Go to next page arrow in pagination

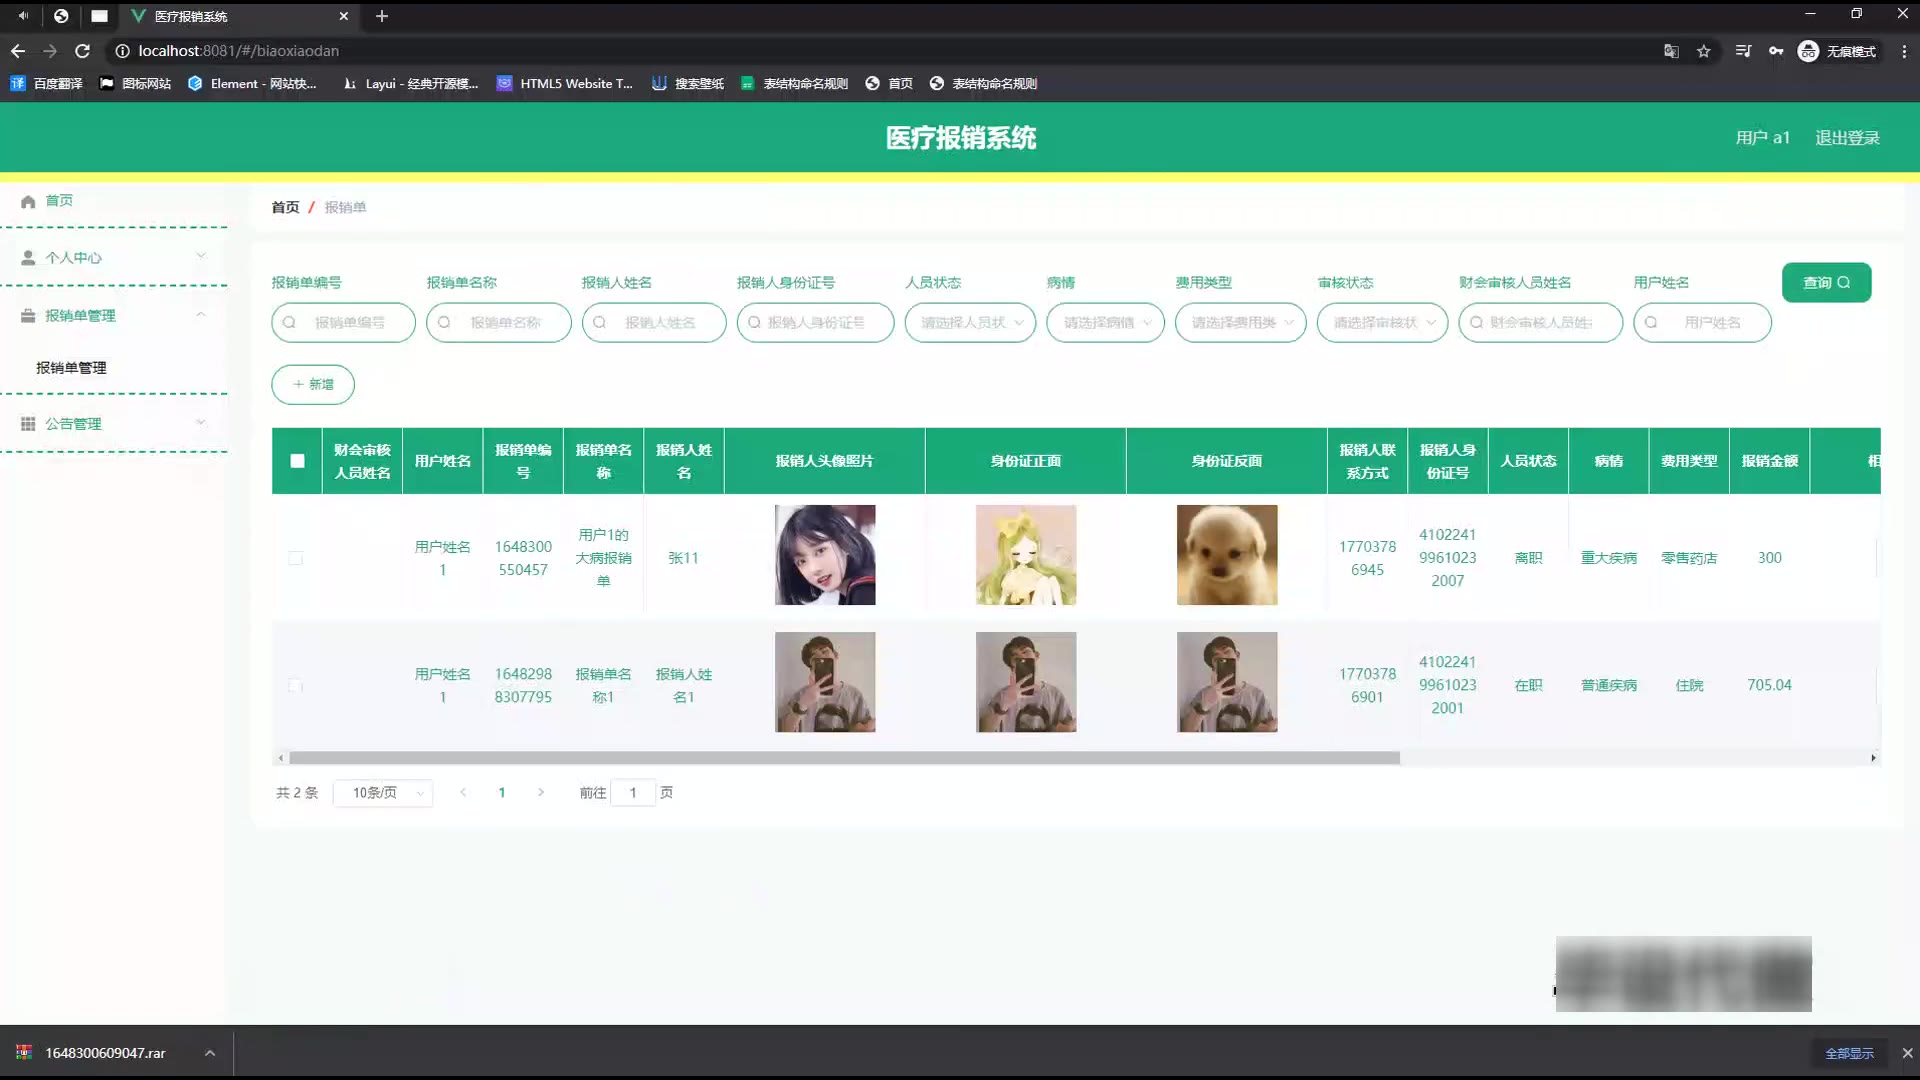pyautogui.click(x=541, y=792)
